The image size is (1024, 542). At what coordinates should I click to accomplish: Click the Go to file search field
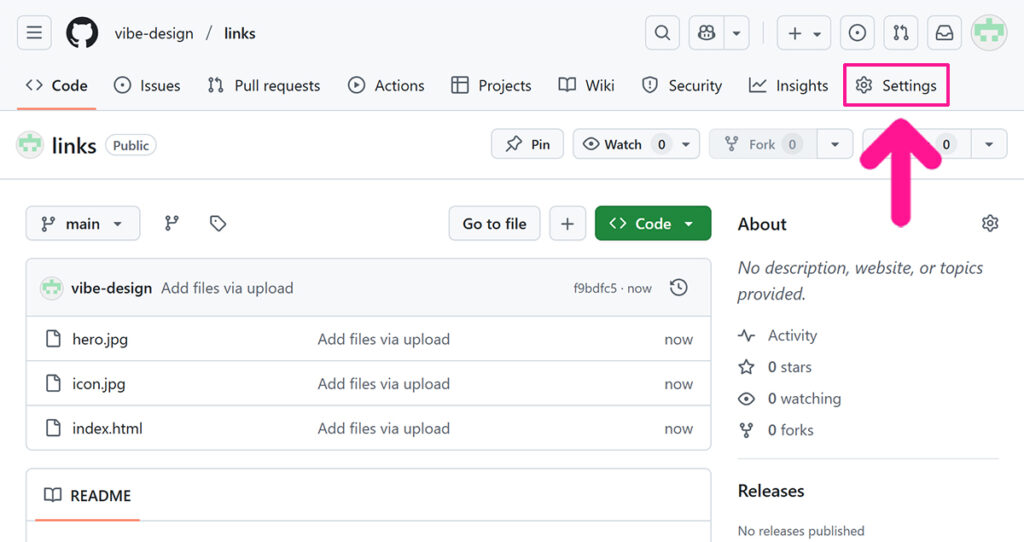[x=494, y=224]
